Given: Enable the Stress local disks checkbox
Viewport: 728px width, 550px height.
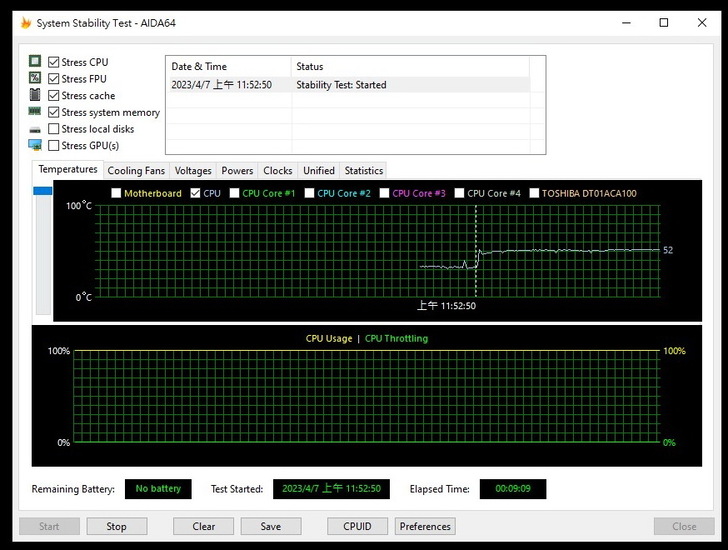Looking at the screenshot, I should (x=54, y=129).
